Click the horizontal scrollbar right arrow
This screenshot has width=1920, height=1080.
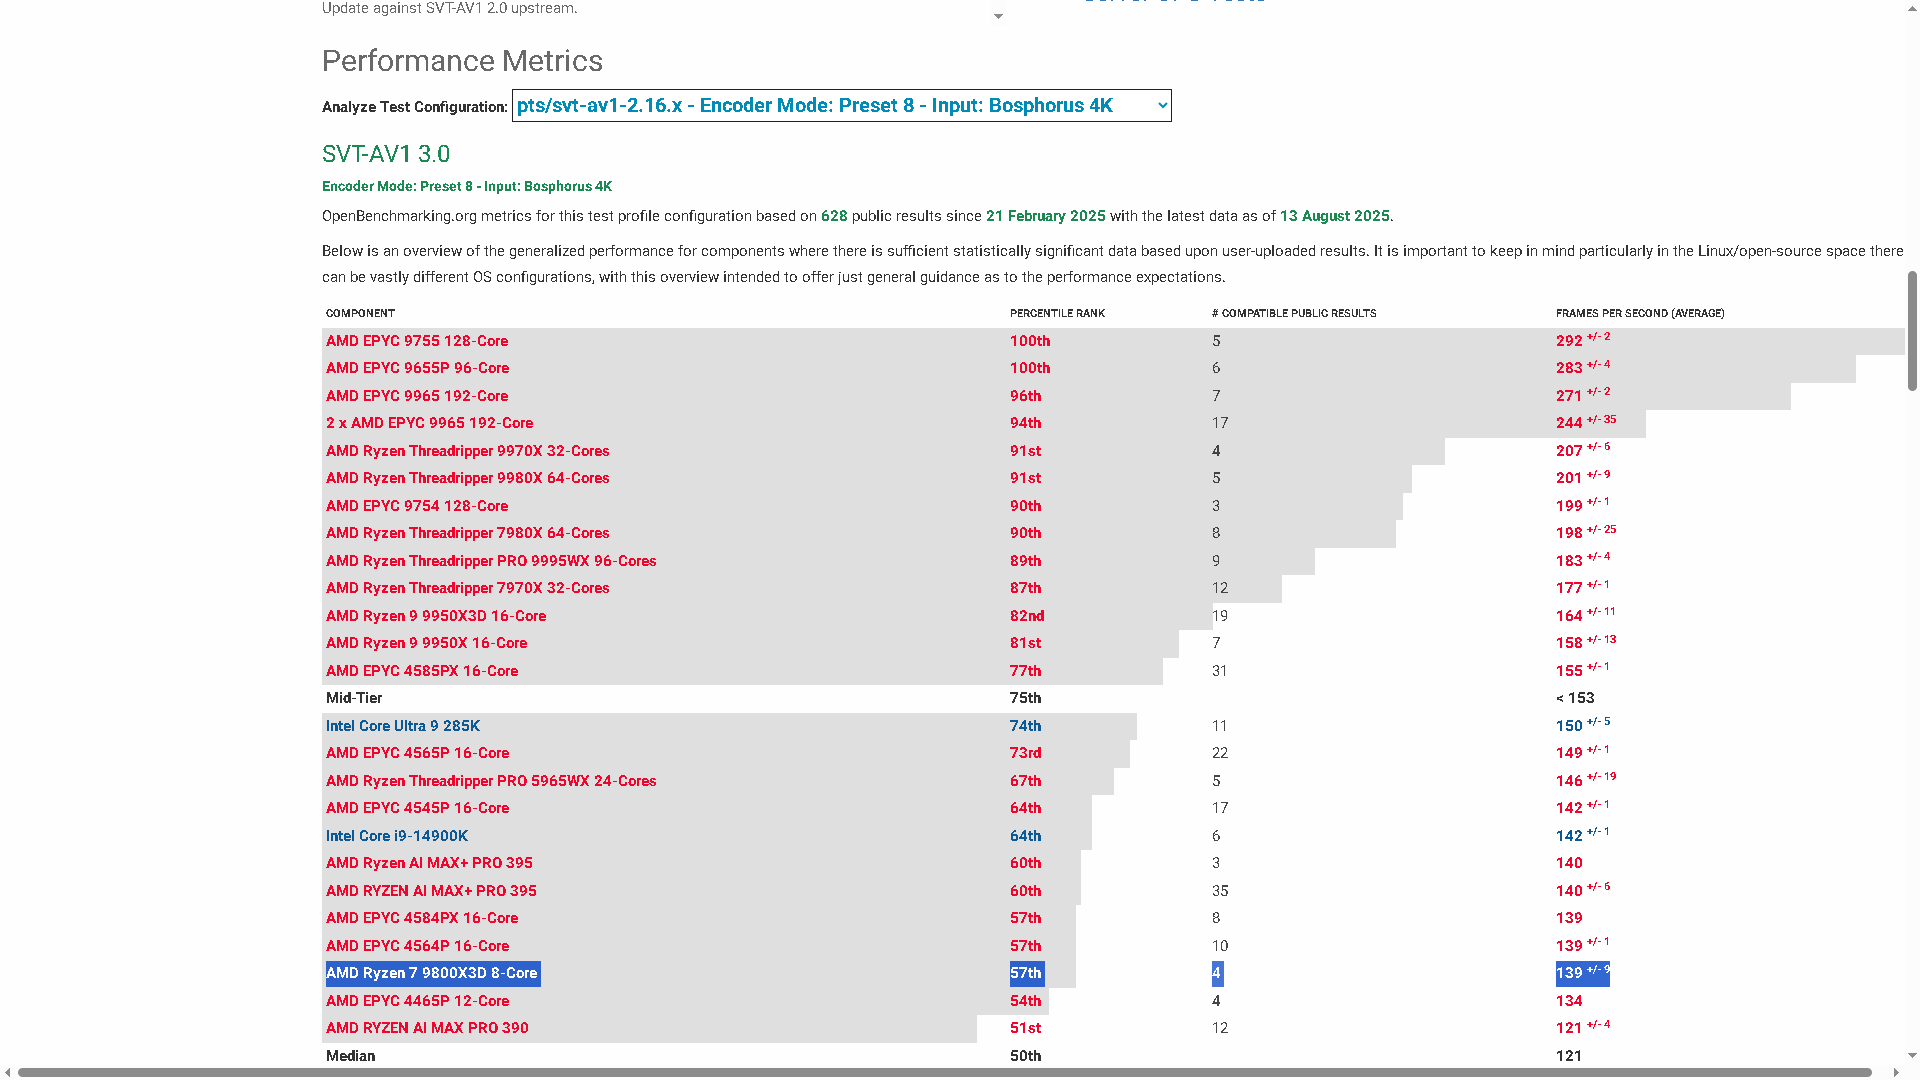[1896, 1072]
